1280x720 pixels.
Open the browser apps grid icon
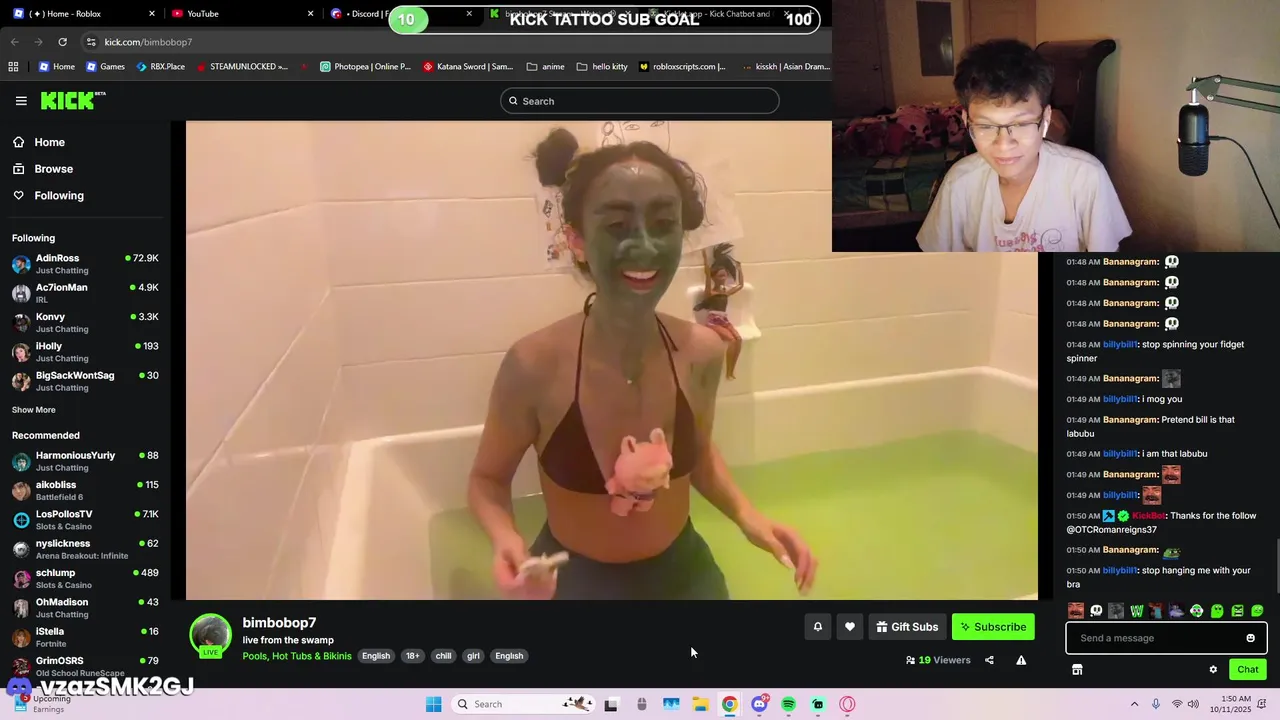coord(13,67)
